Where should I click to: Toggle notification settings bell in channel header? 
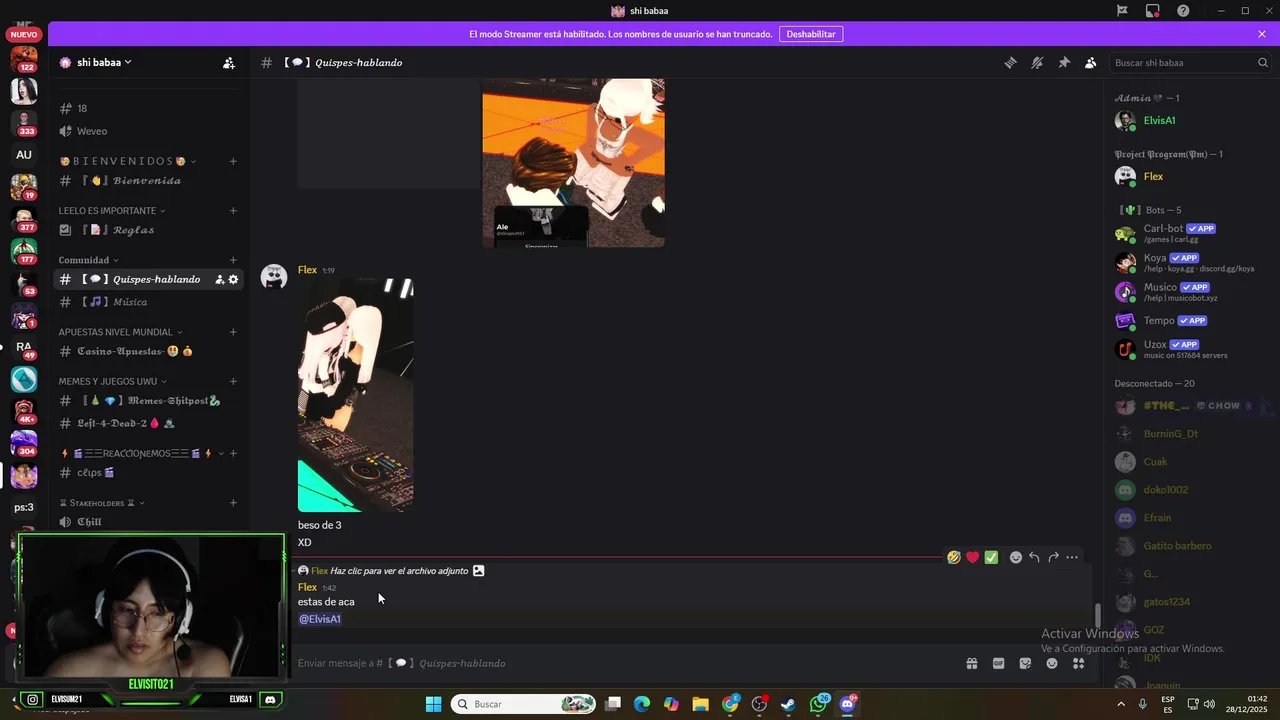tap(1037, 62)
